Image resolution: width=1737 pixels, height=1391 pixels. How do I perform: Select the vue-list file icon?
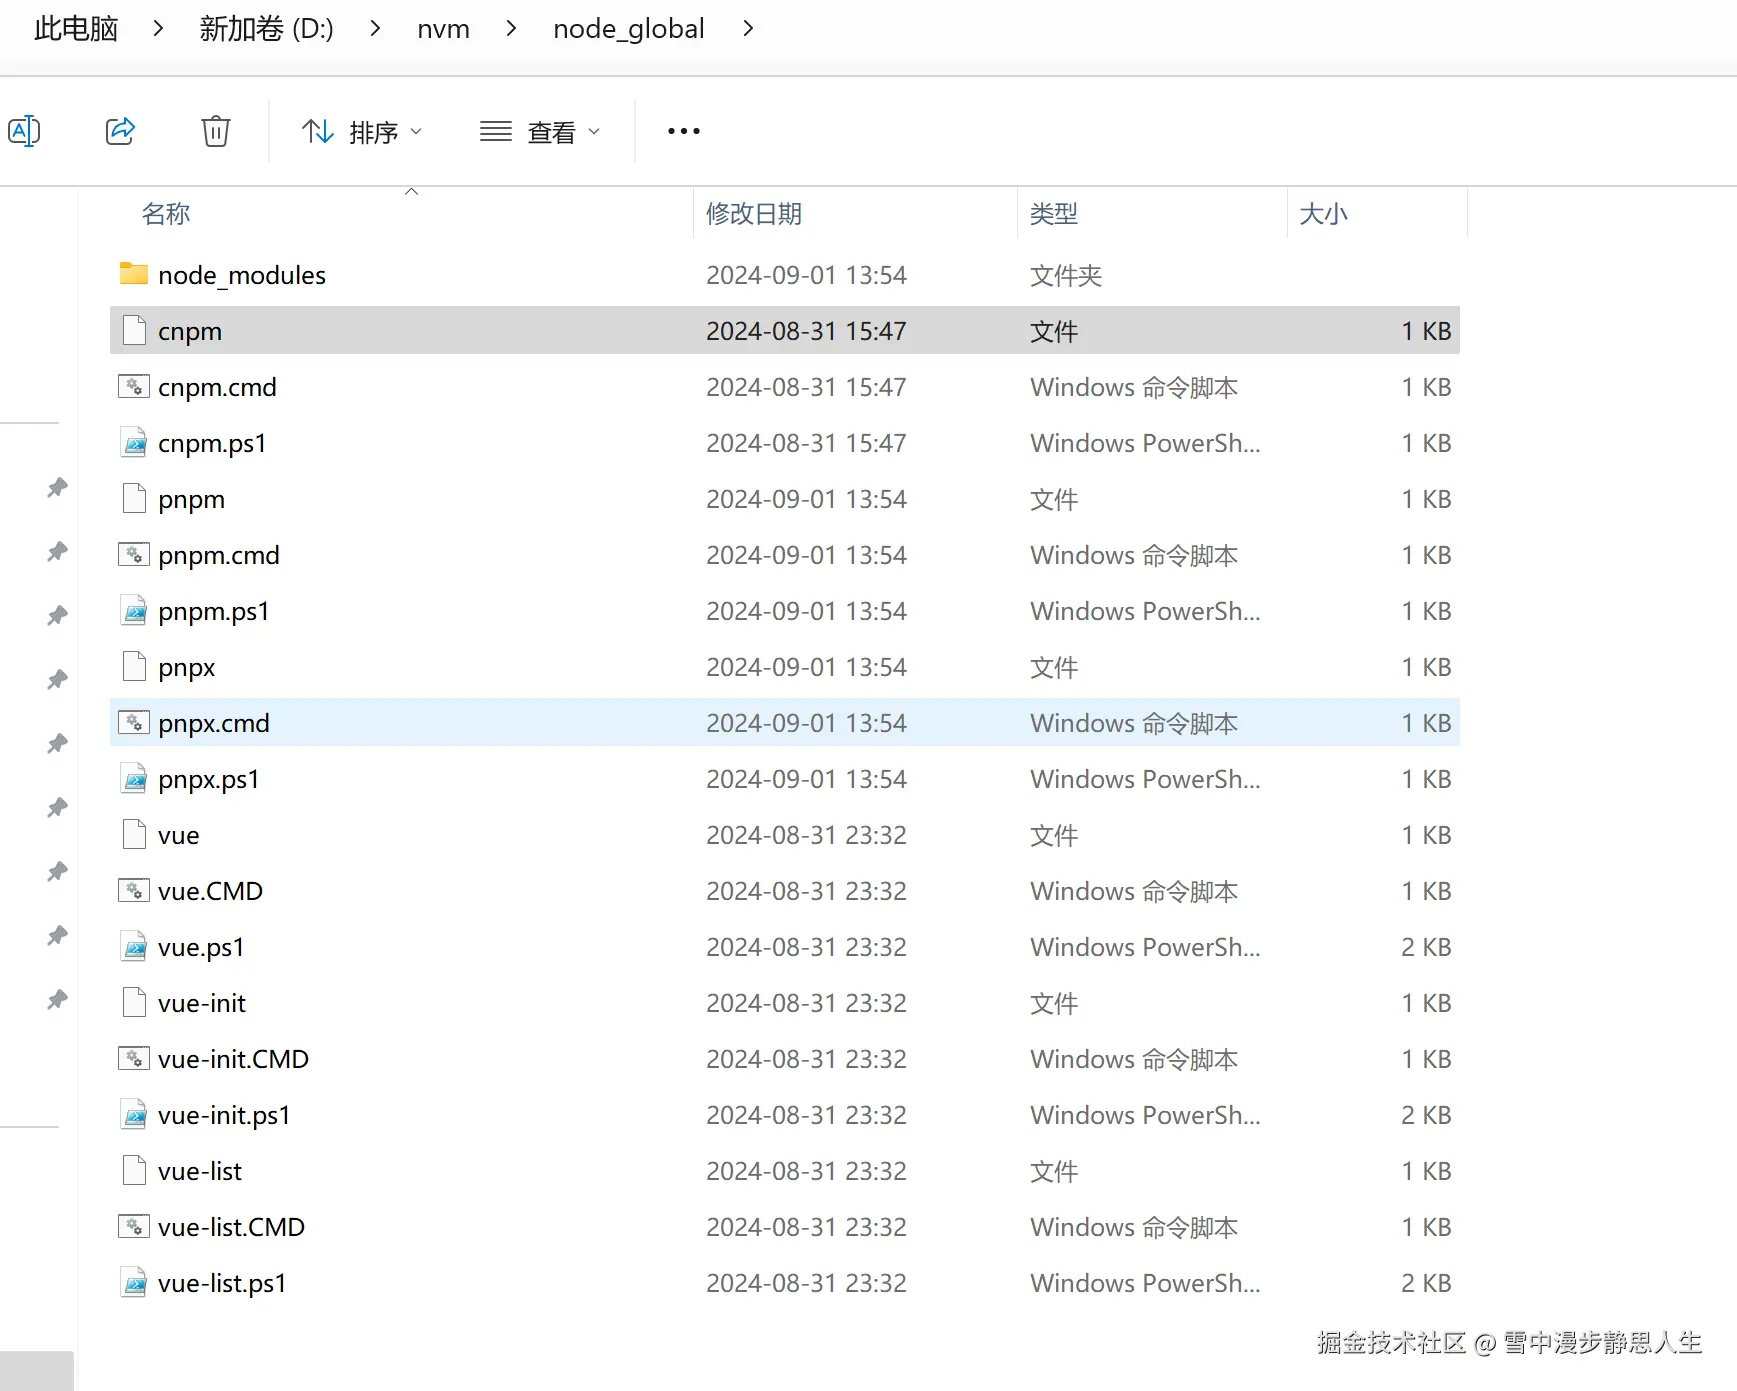[x=134, y=1170]
